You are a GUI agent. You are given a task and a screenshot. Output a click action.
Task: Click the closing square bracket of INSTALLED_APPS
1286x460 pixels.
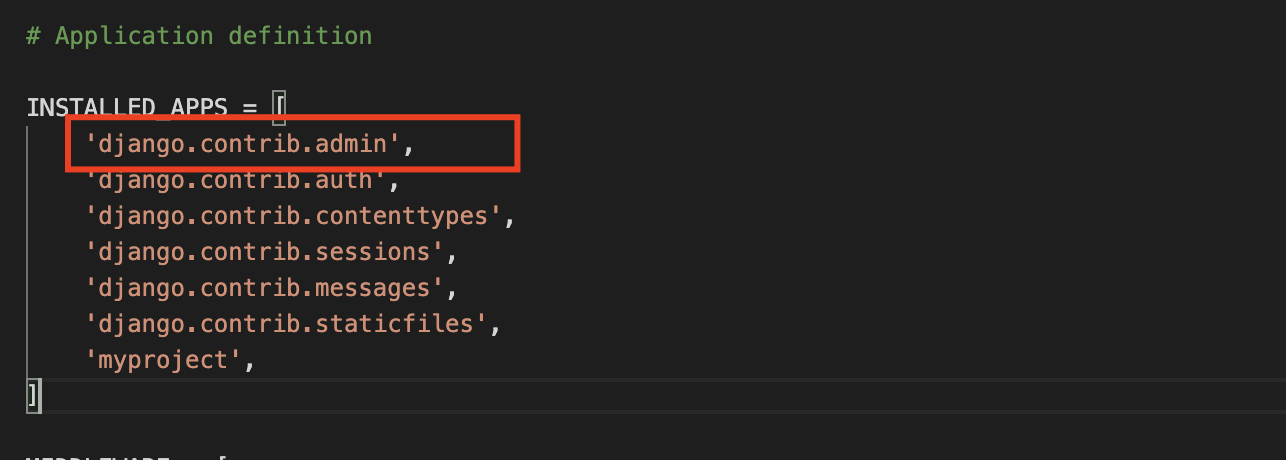(33, 396)
